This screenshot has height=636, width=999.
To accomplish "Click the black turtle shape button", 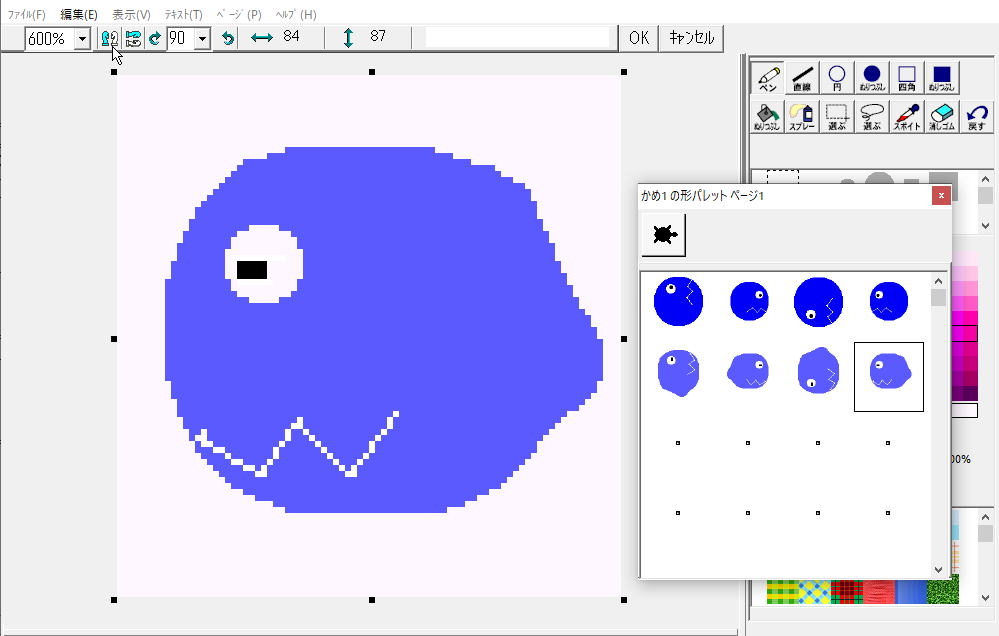I will click(x=663, y=235).
